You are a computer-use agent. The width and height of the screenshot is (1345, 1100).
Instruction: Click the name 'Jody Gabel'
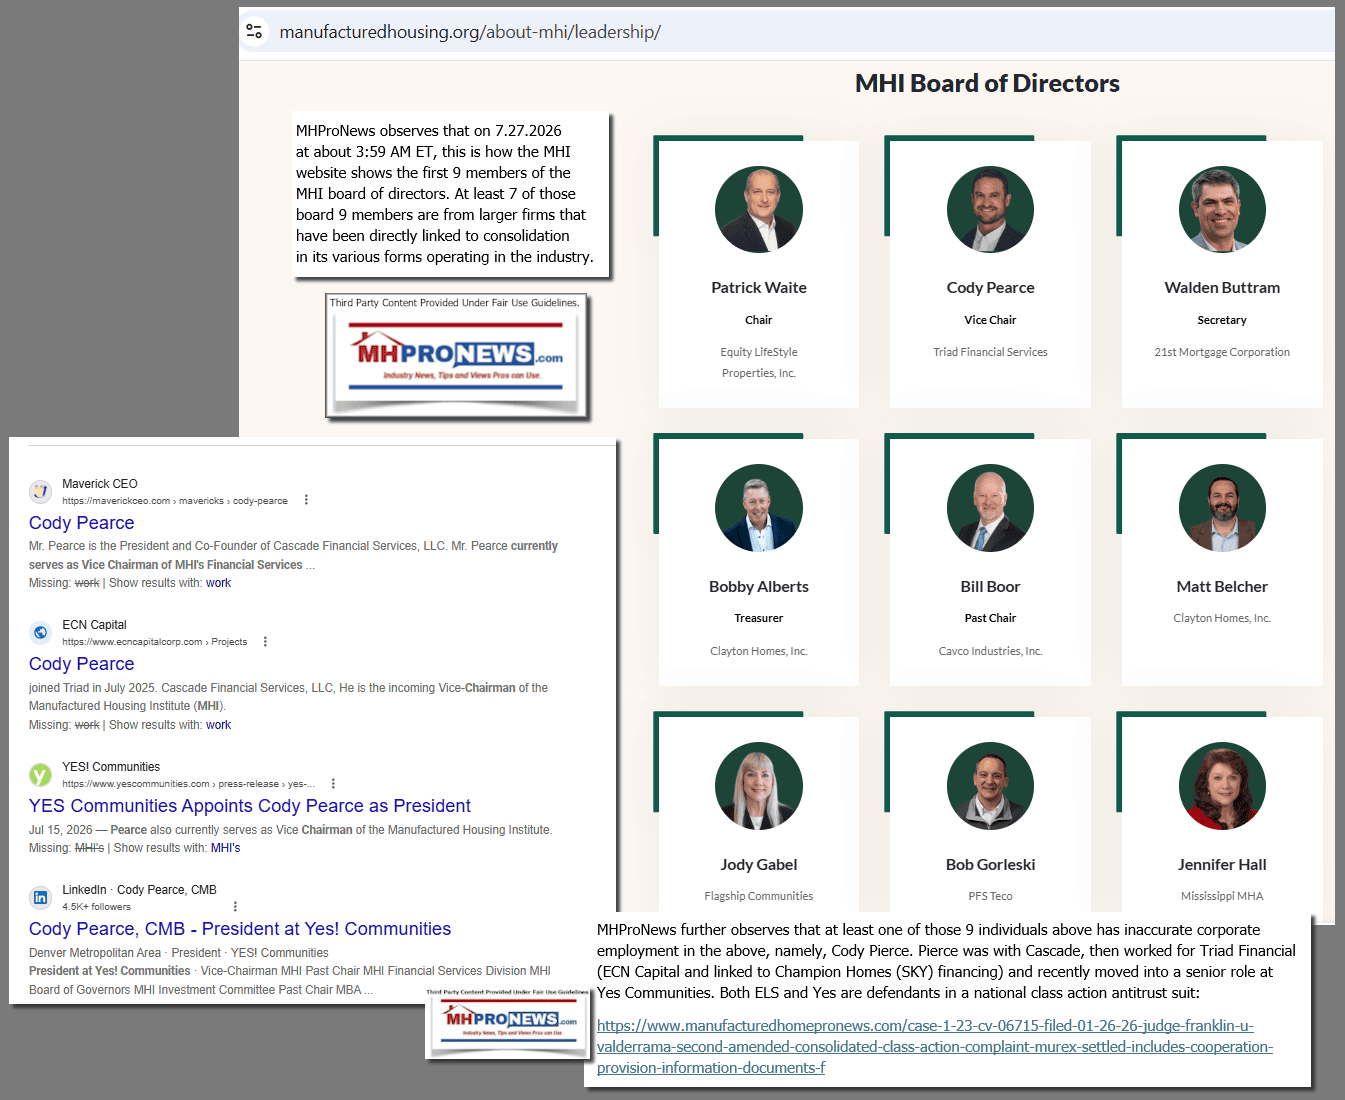coord(759,865)
